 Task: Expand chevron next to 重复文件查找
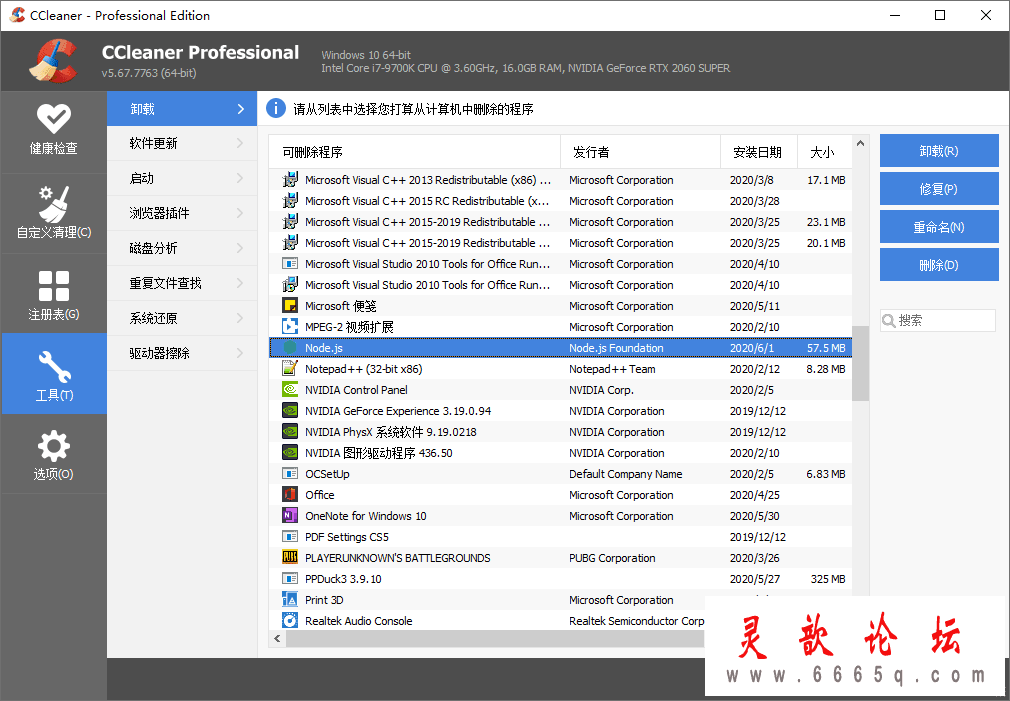coord(240,283)
